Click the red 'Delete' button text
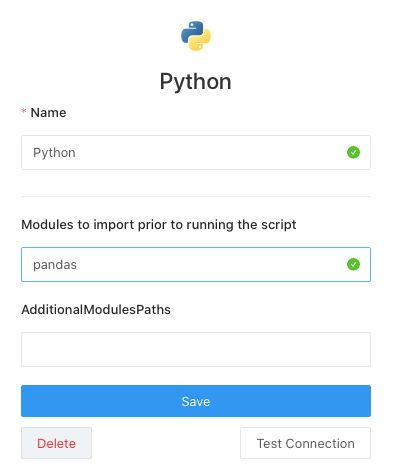The height and width of the screenshot is (475, 400). pyautogui.click(x=56, y=444)
